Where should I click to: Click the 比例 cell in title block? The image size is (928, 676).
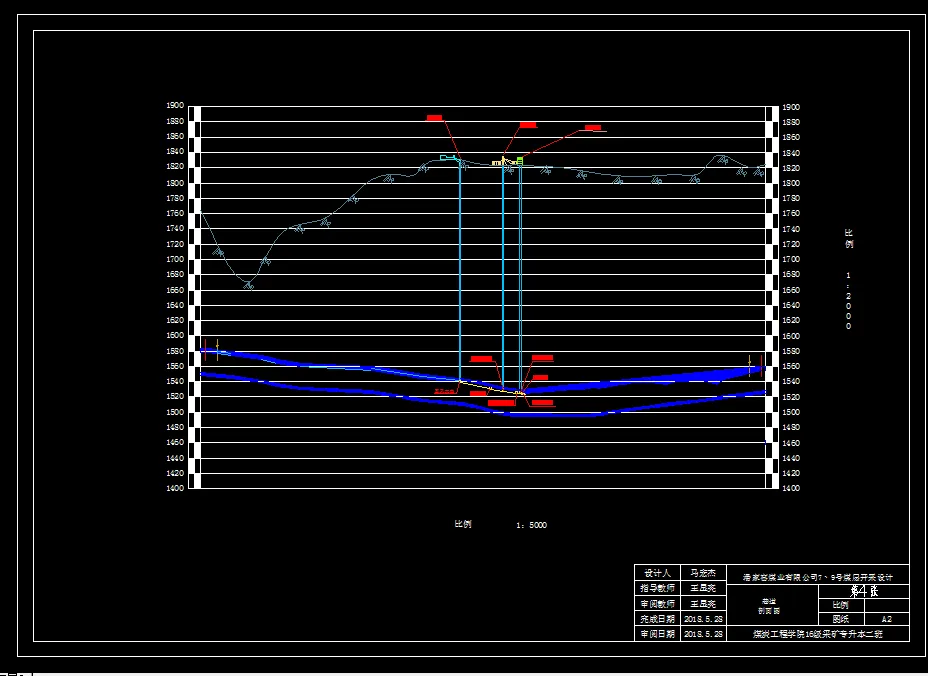tap(841, 605)
